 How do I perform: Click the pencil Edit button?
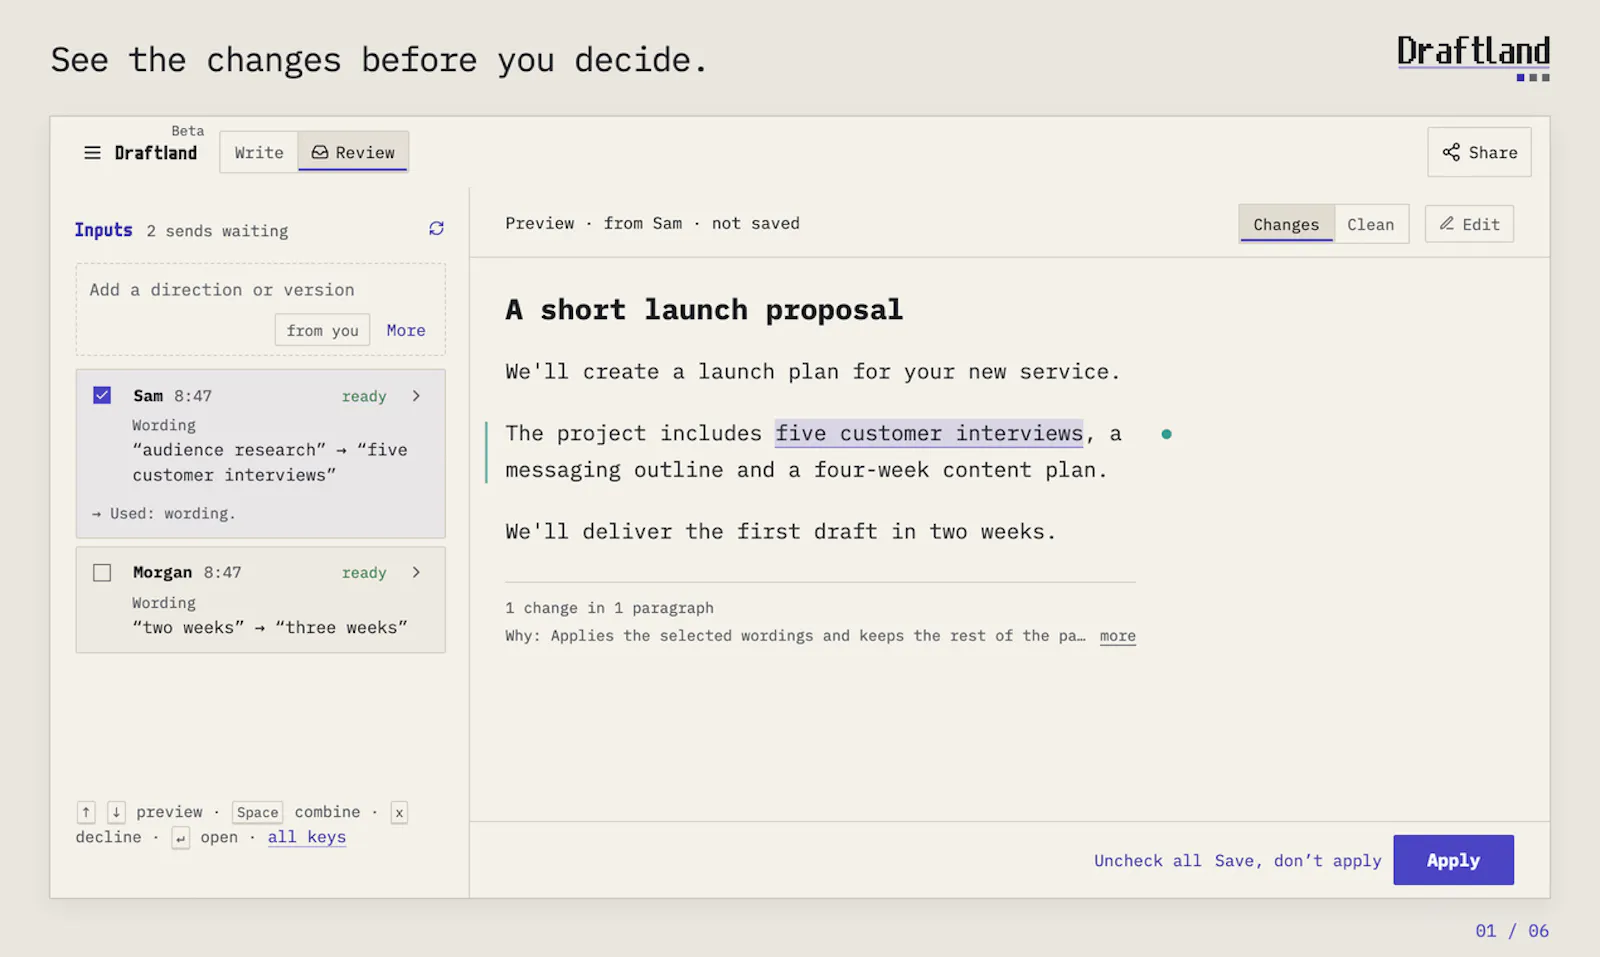[1469, 224]
